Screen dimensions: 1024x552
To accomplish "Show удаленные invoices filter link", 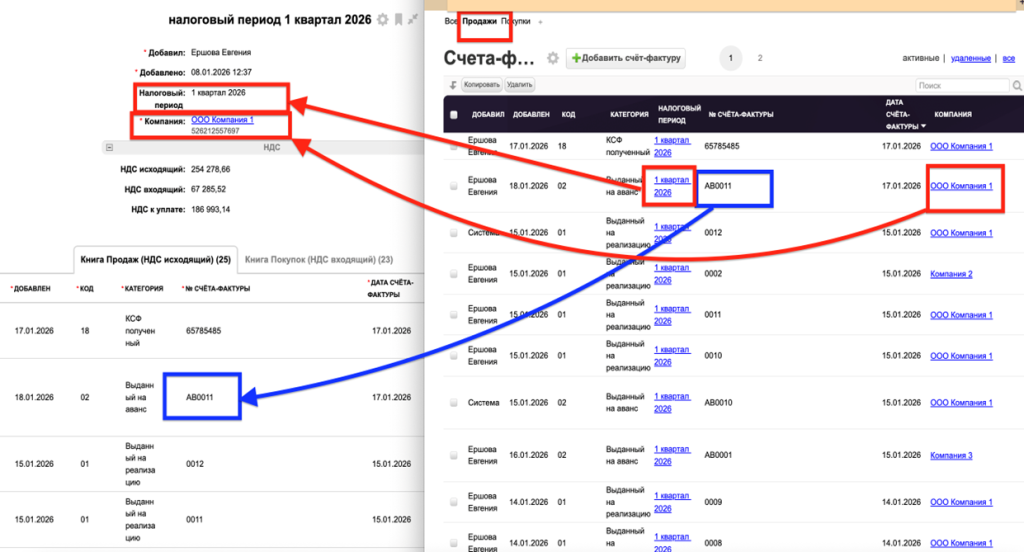I will tap(970, 58).
